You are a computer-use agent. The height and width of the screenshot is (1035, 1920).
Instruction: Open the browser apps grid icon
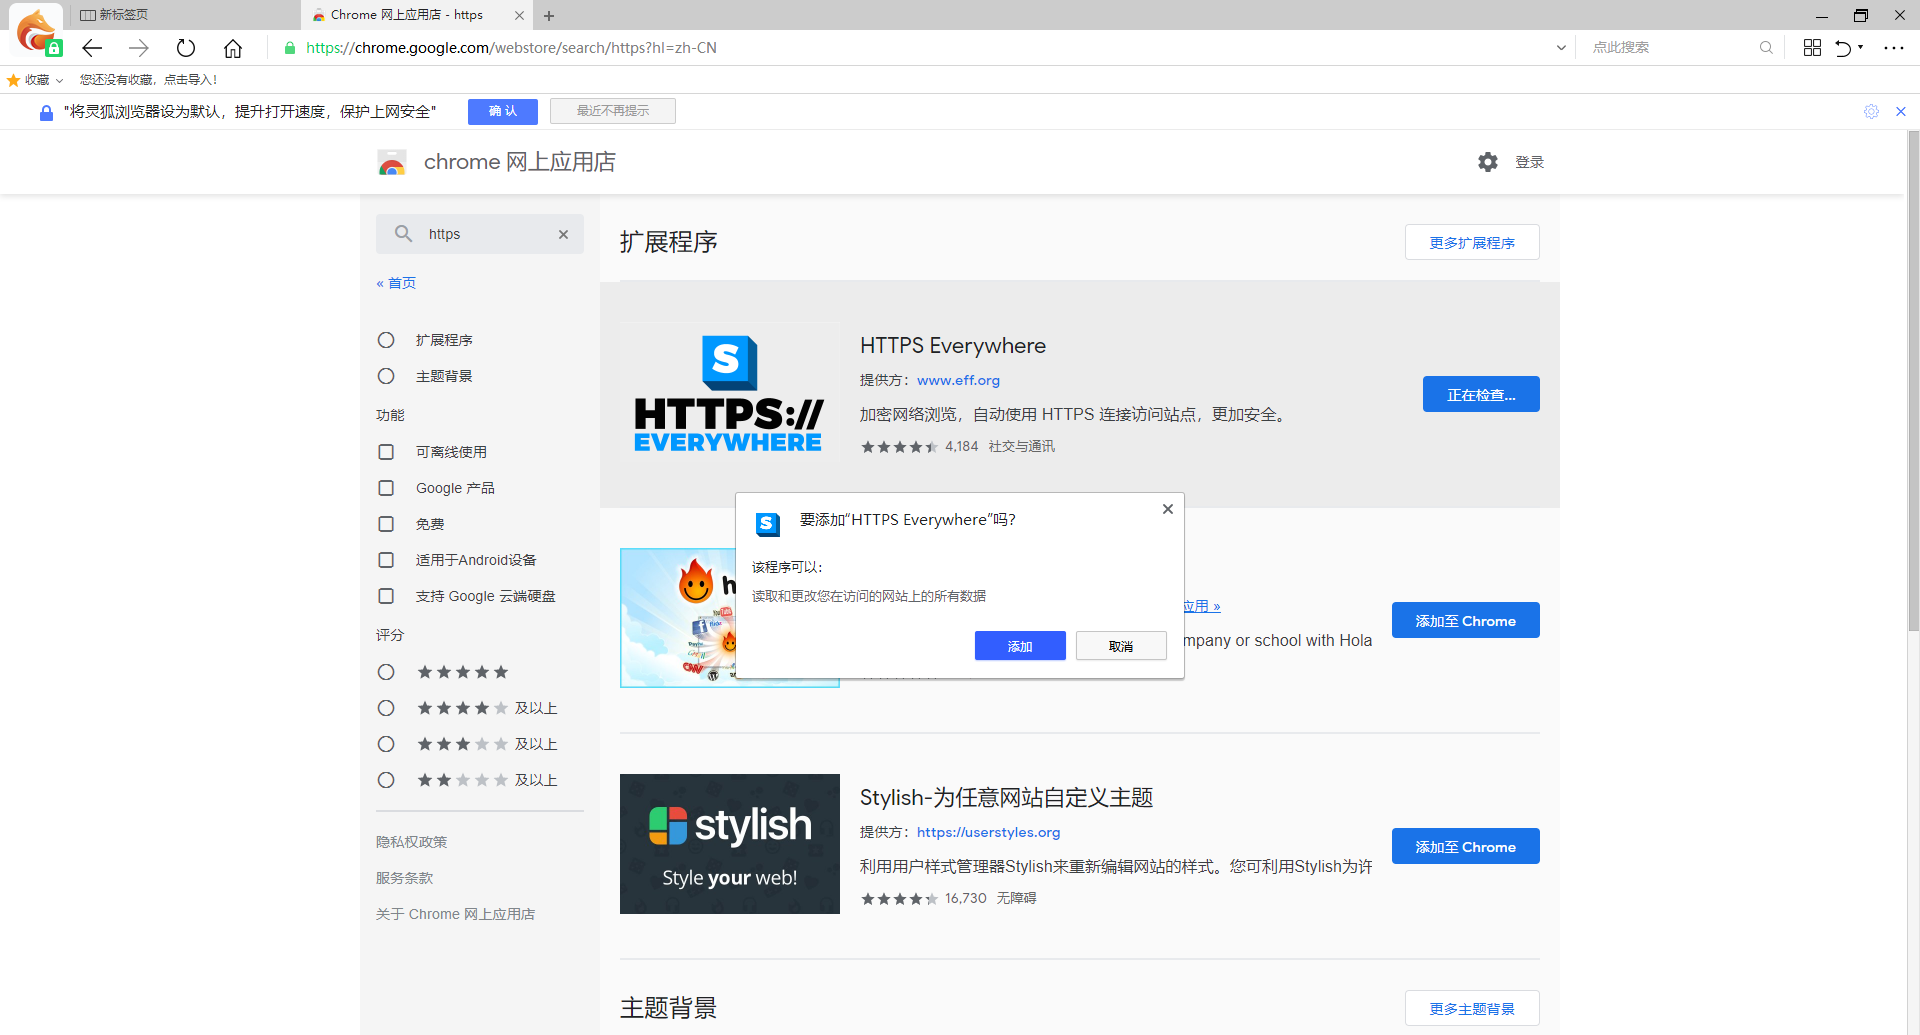pyautogui.click(x=1812, y=48)
